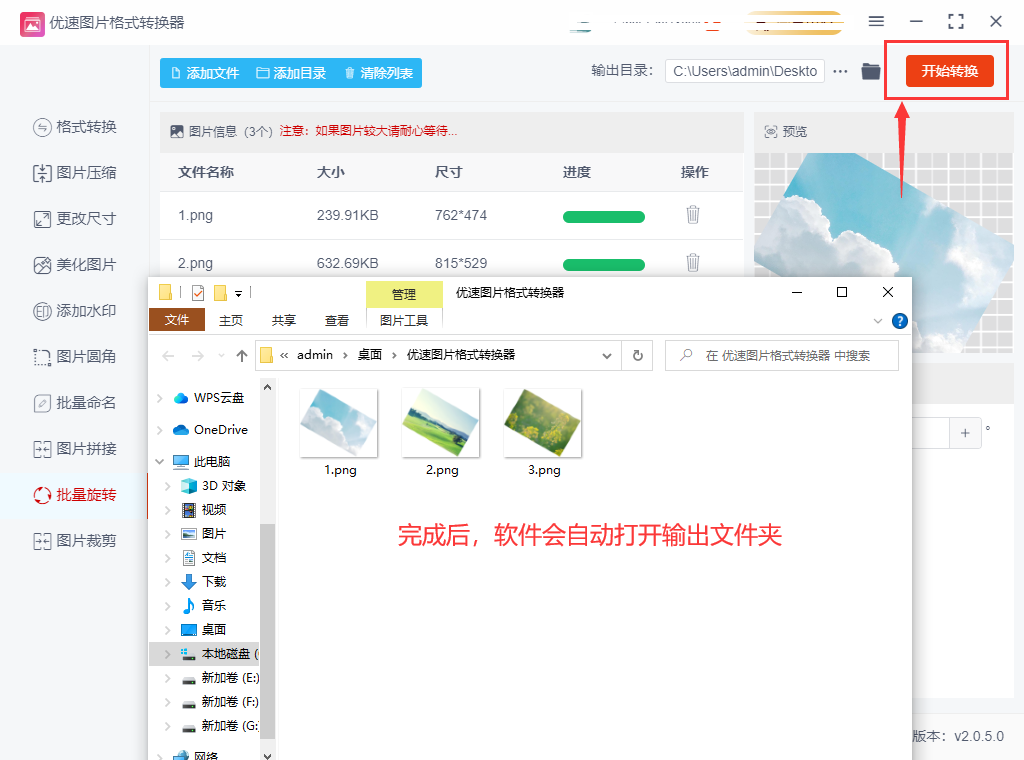
Task: Expand 3D 对象 tree node
Action: 168,486
